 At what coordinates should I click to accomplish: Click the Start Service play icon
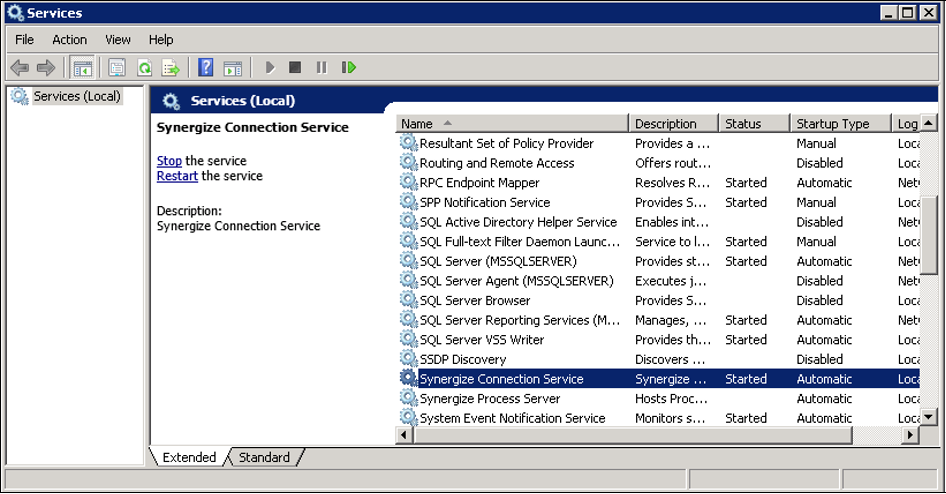[x=270, y=68]
